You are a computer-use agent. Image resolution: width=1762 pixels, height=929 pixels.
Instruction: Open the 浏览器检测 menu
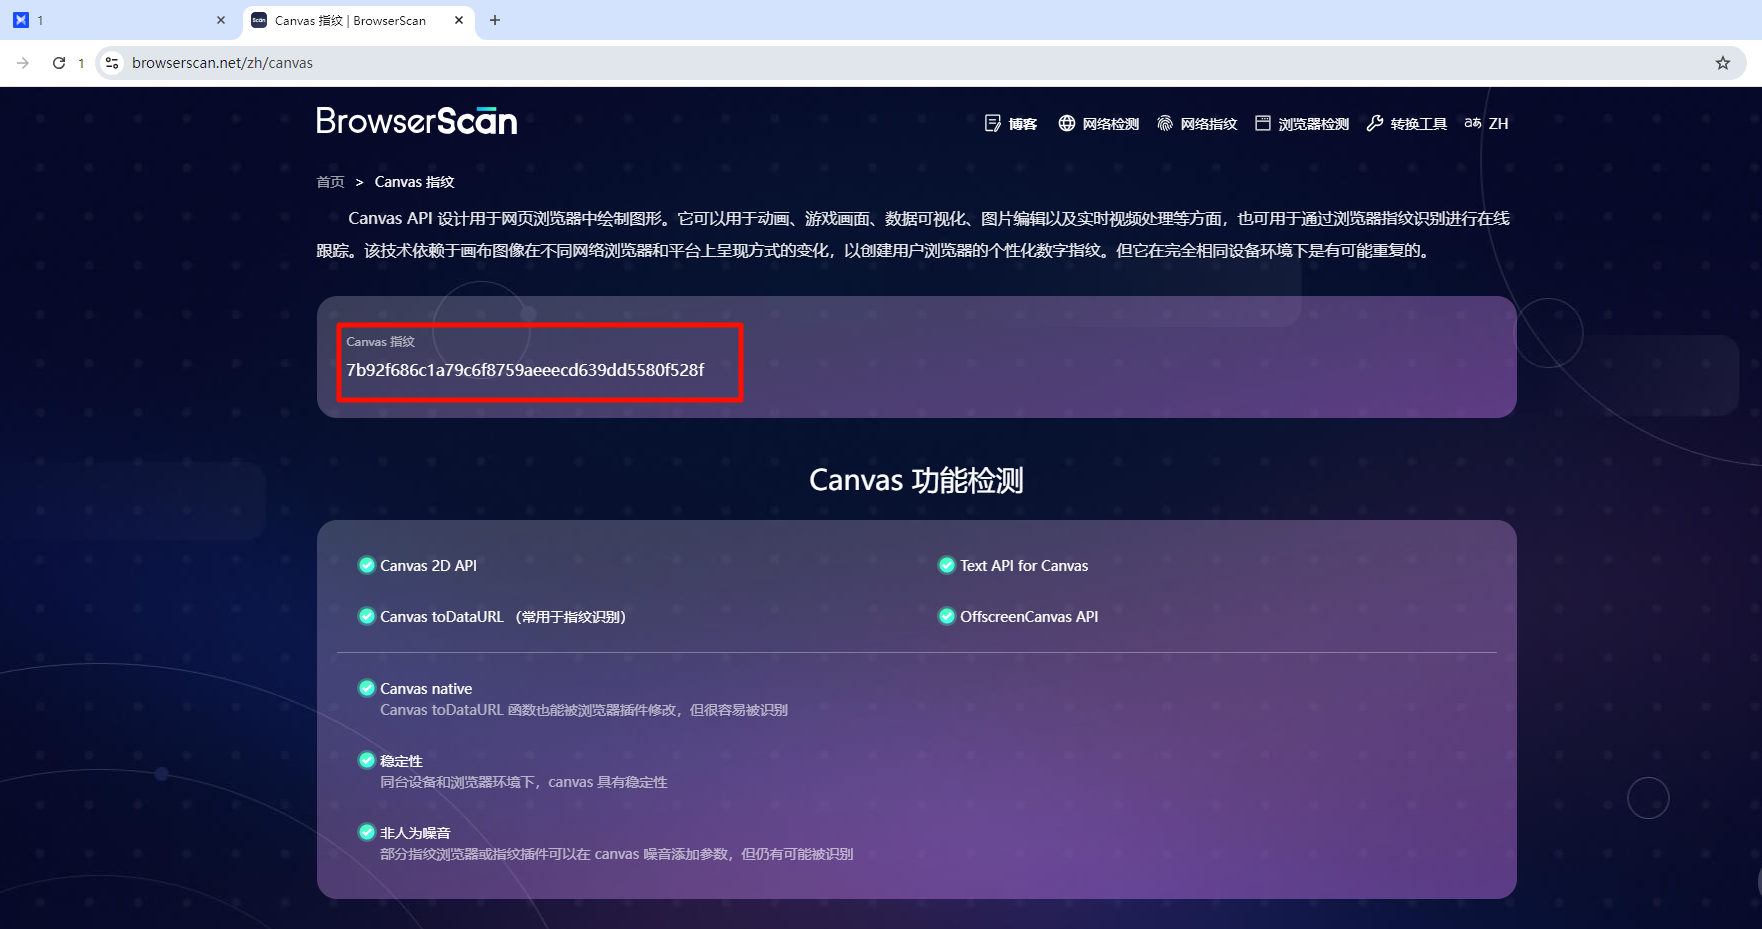pyautogui.click(x=1302, y=124)
